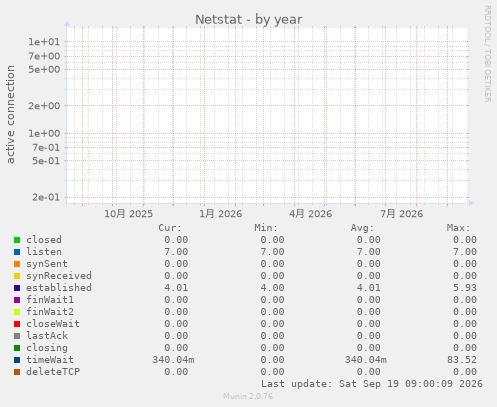This screenshot has width=497, height=407.
Task: Click the 'synReceived' legend label
Action: [59, 276]
